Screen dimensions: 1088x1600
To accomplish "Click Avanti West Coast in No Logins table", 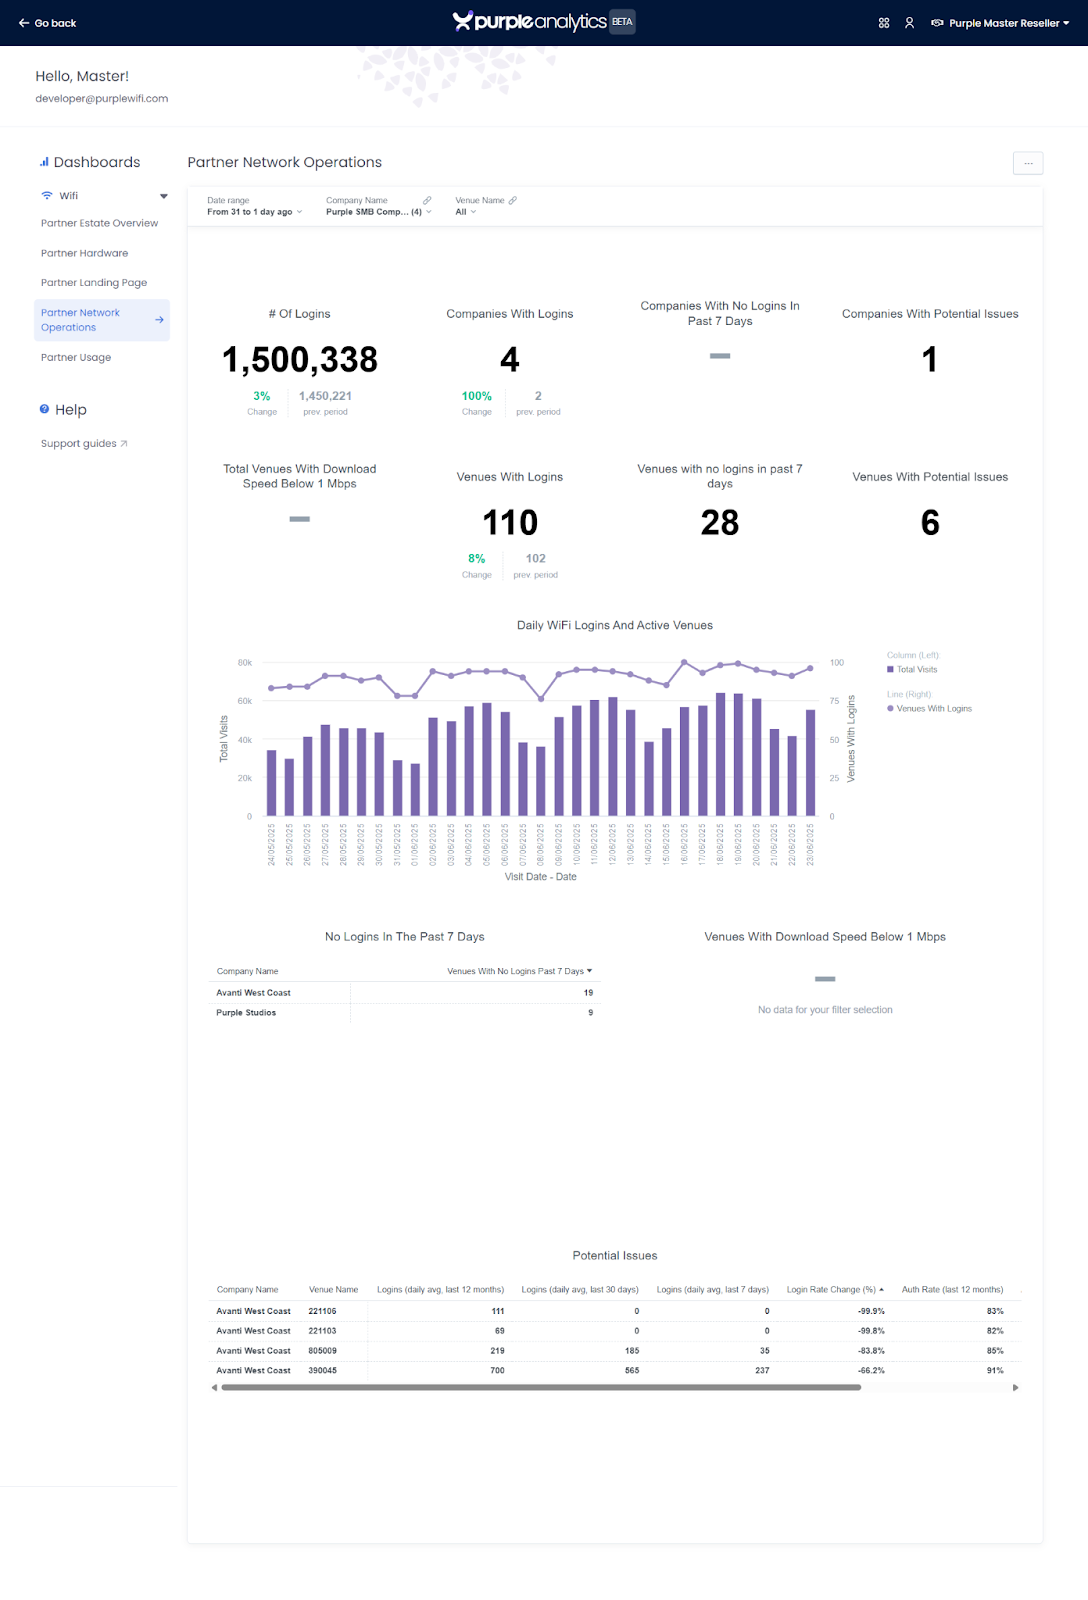I will (254, 993).
